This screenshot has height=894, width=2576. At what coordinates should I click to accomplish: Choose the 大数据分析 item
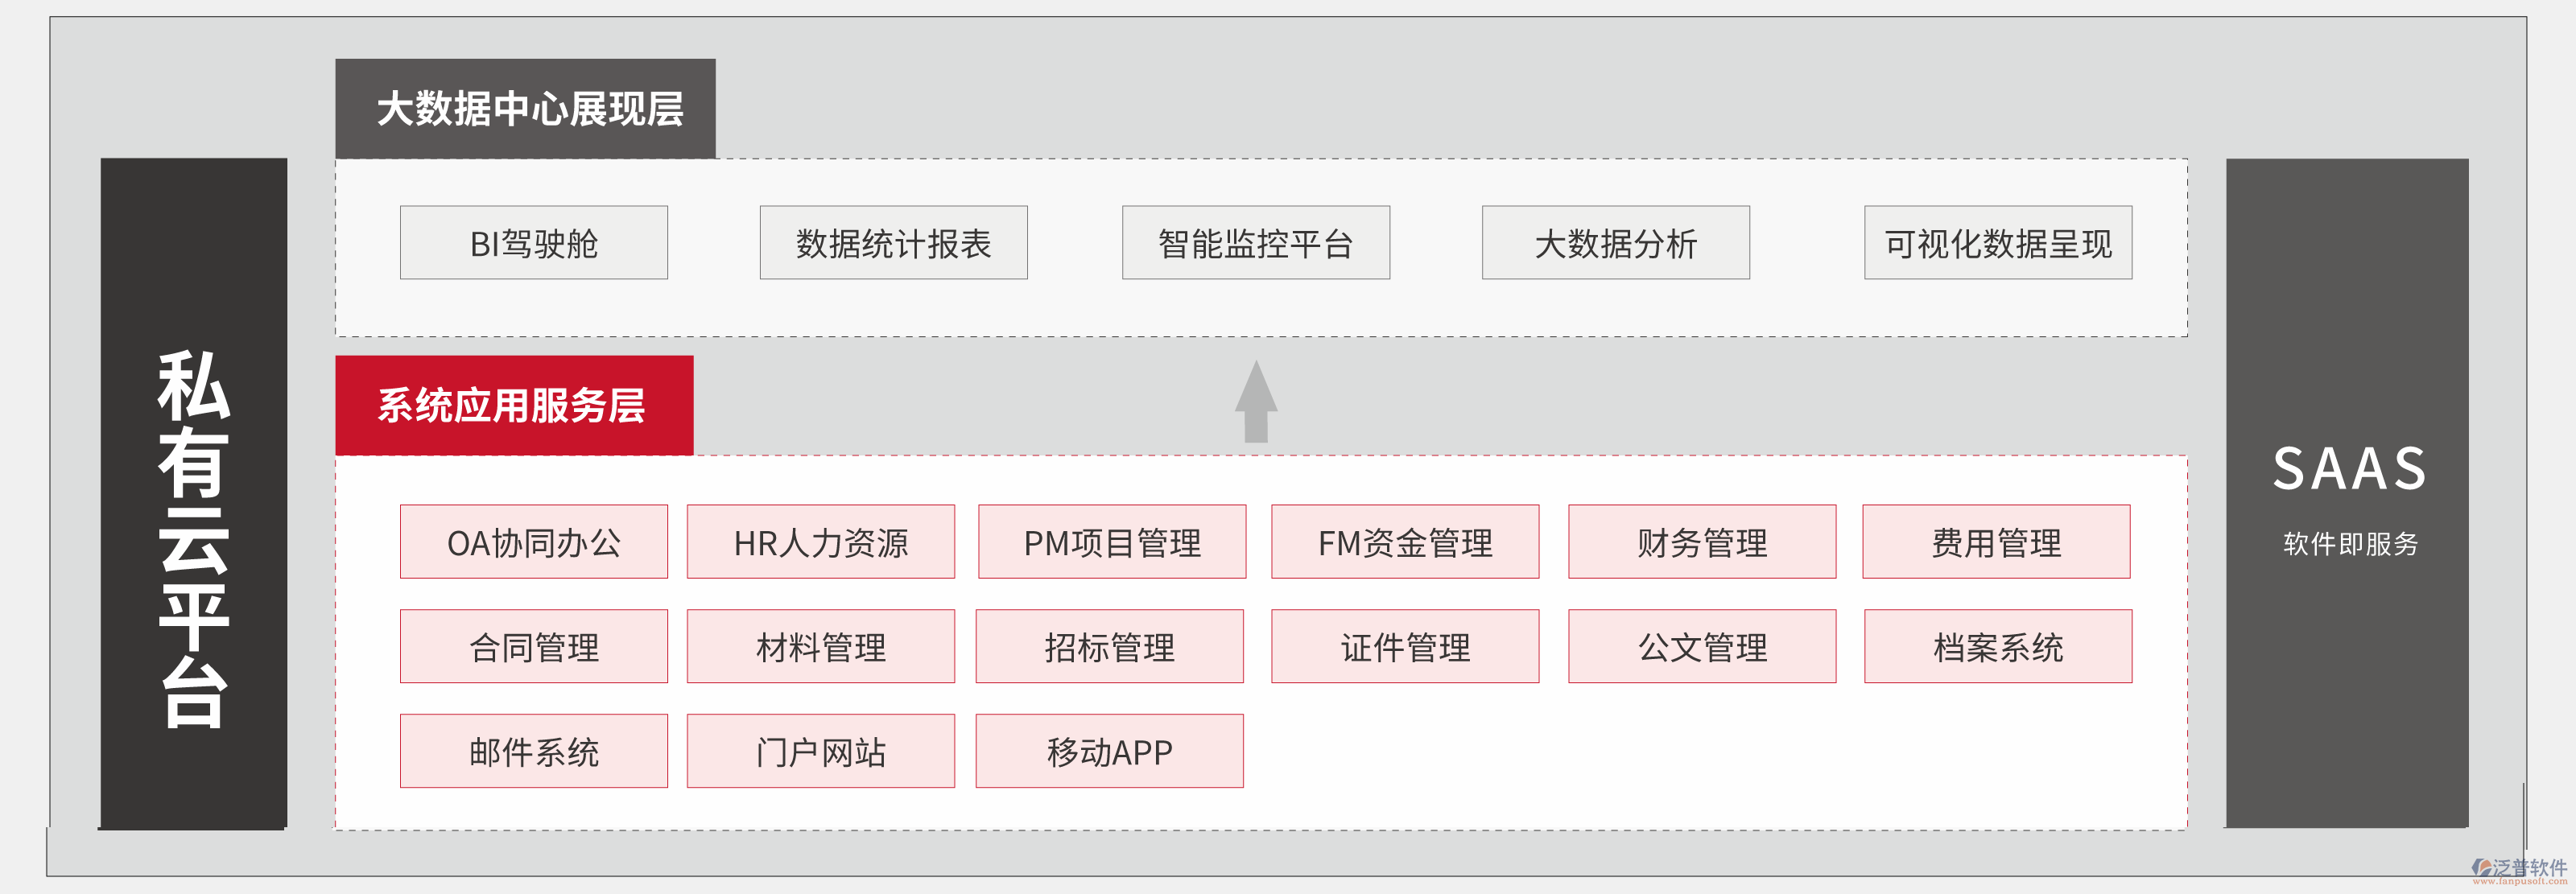tap(1615, 243)
